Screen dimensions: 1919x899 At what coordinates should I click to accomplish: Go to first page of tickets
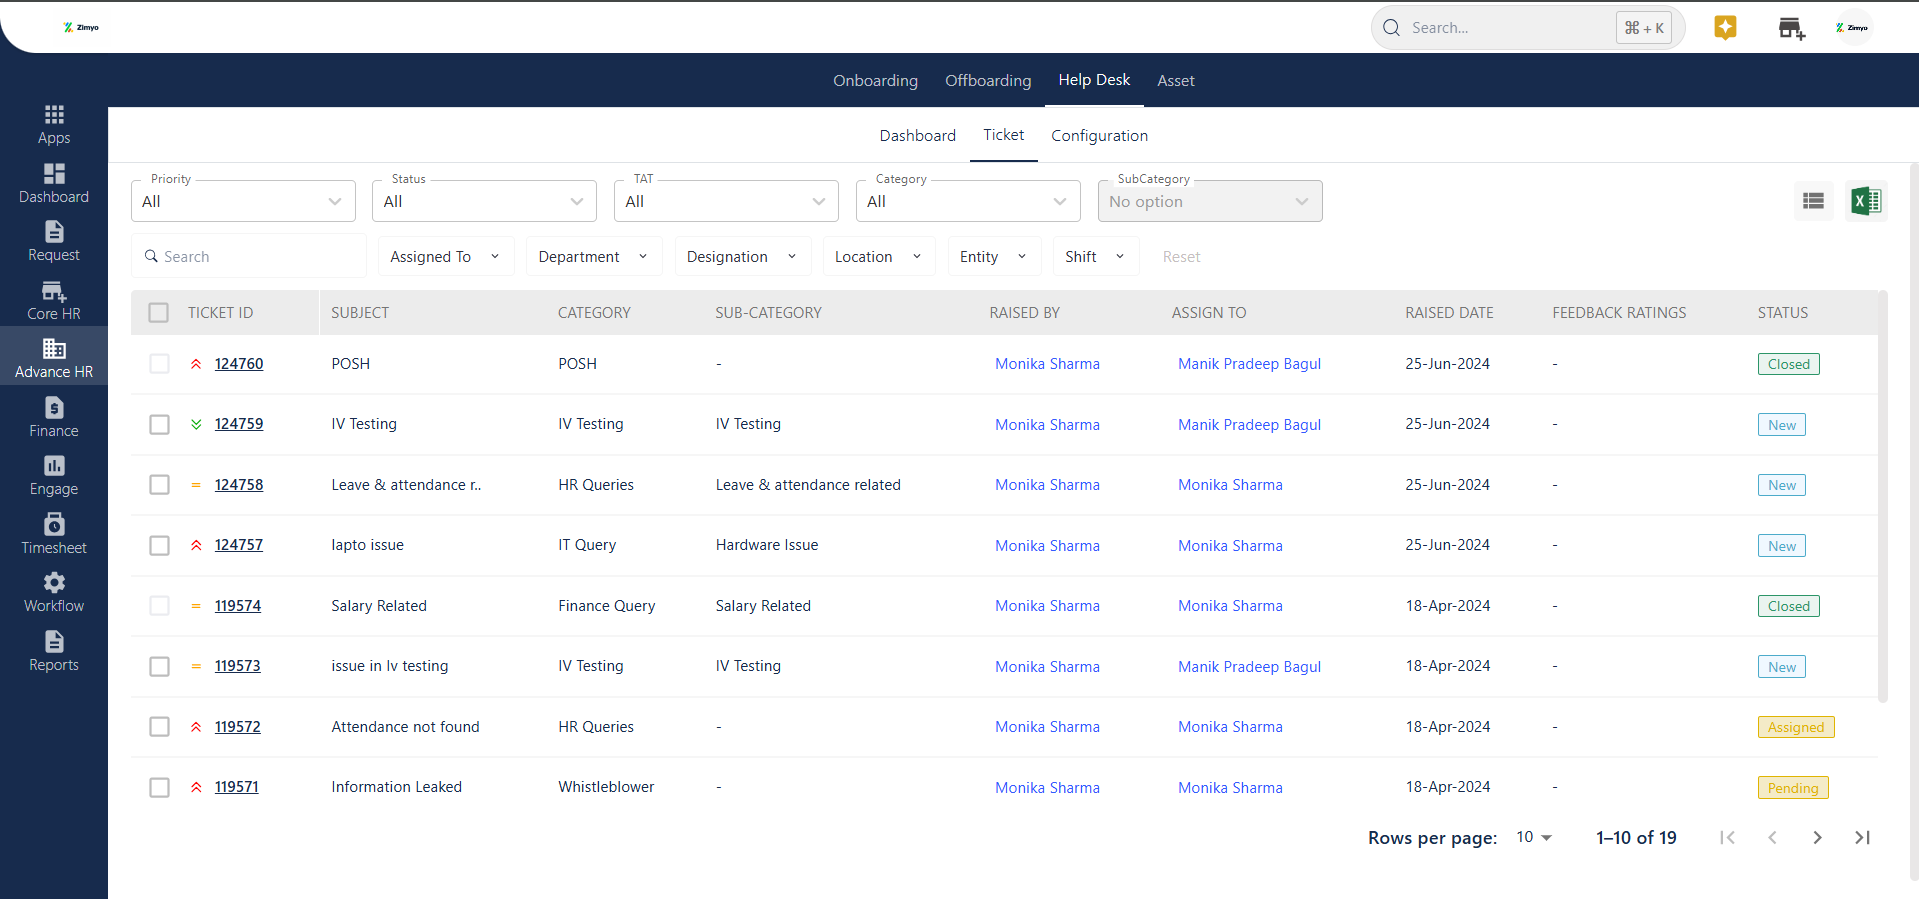[x=1727, y=838]
